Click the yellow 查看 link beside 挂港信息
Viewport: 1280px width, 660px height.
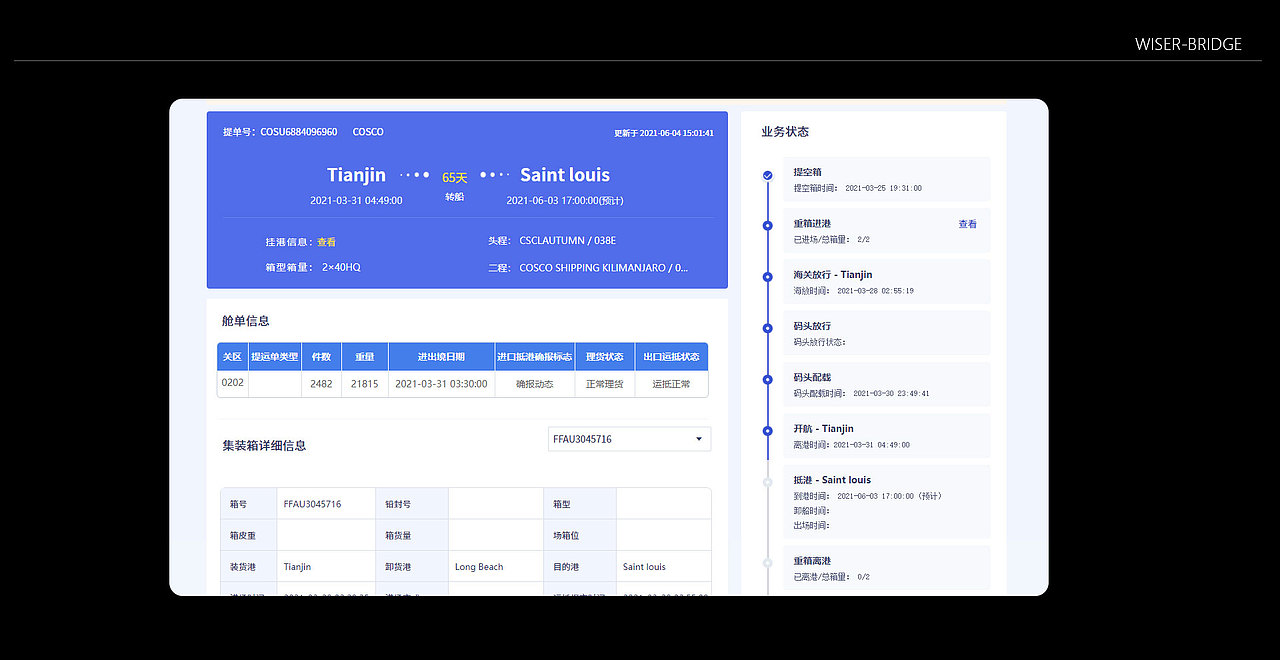(x=326, y=242)
